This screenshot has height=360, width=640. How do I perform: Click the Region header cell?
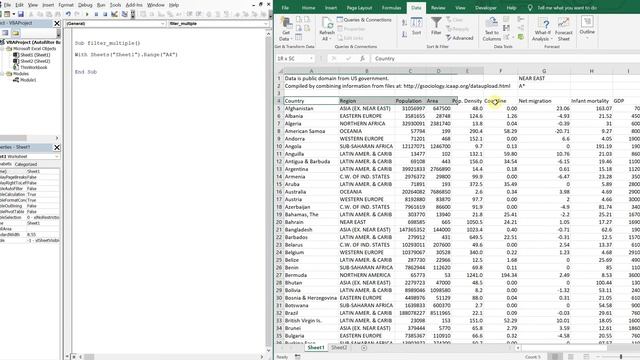click(366, 101)
